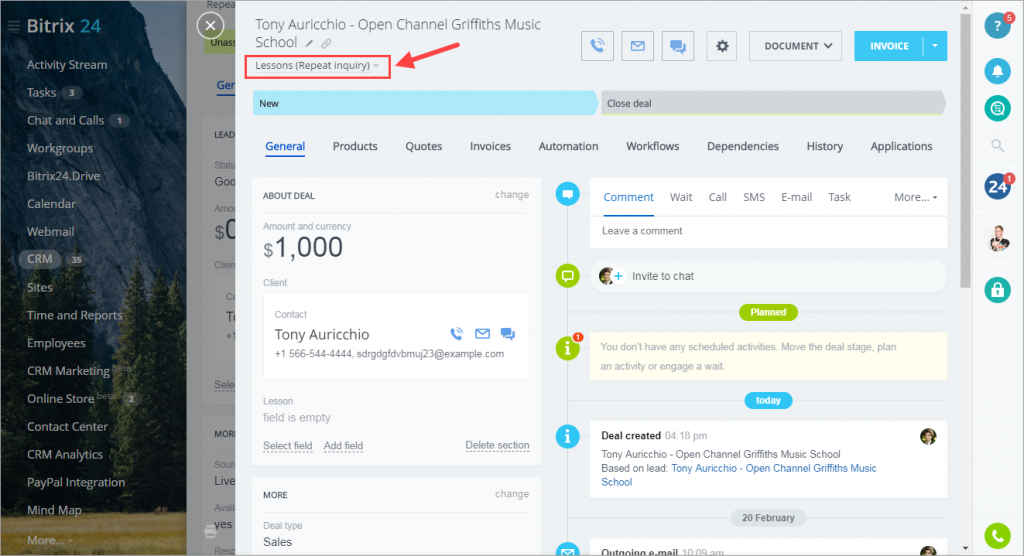Open the Workflows tab
This screenshot has height=556, width=1024.
(x=652, y=146)
